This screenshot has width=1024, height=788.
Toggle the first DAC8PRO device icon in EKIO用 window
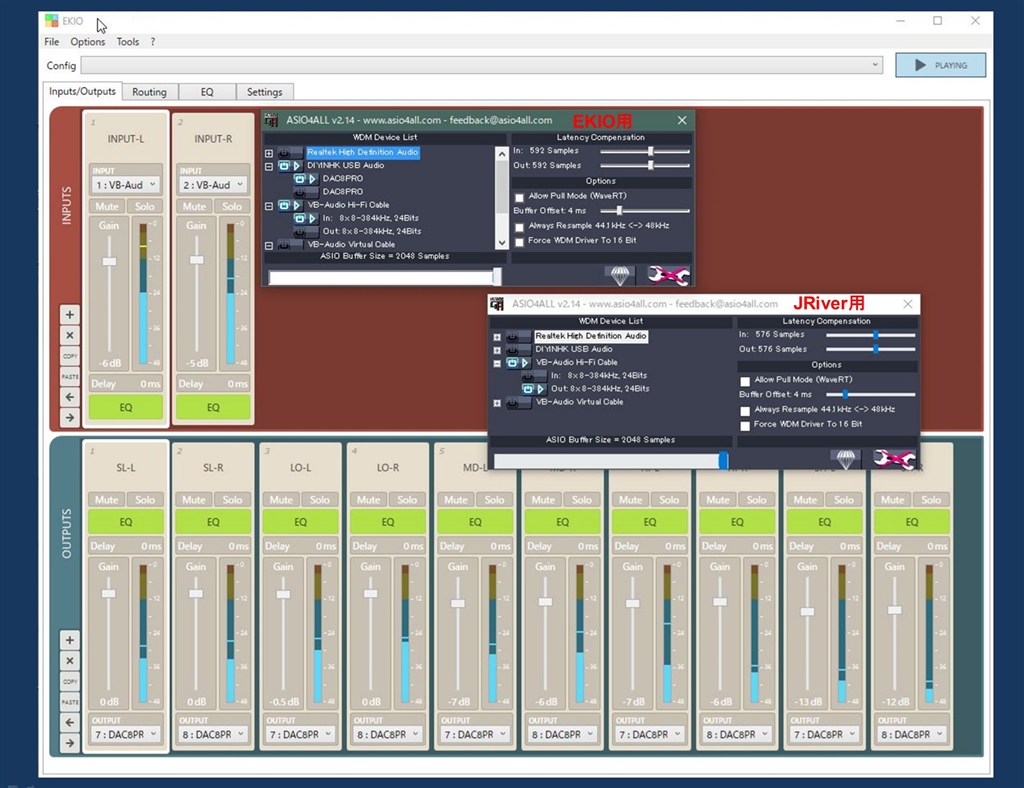click(300, 179)
